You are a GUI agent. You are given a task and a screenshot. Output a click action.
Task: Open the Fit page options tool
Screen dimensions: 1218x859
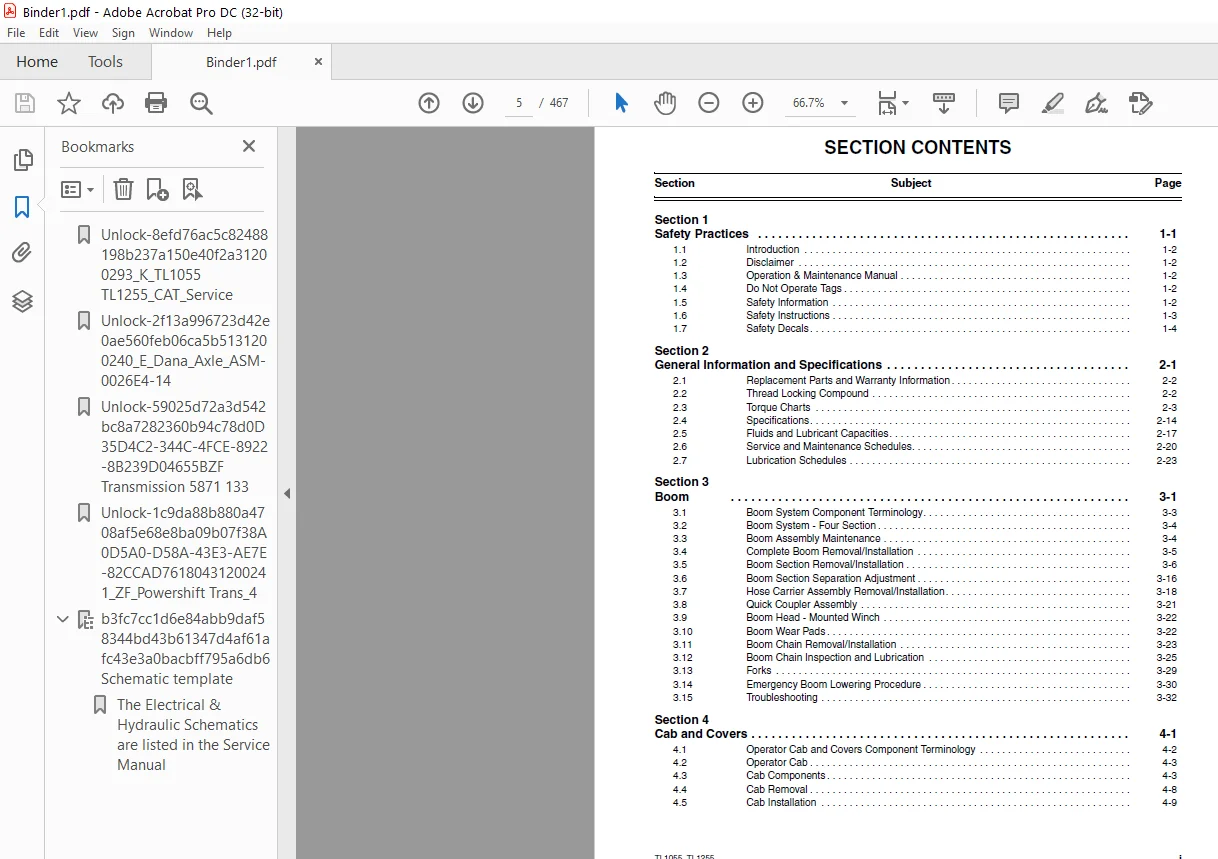(893, 103)
